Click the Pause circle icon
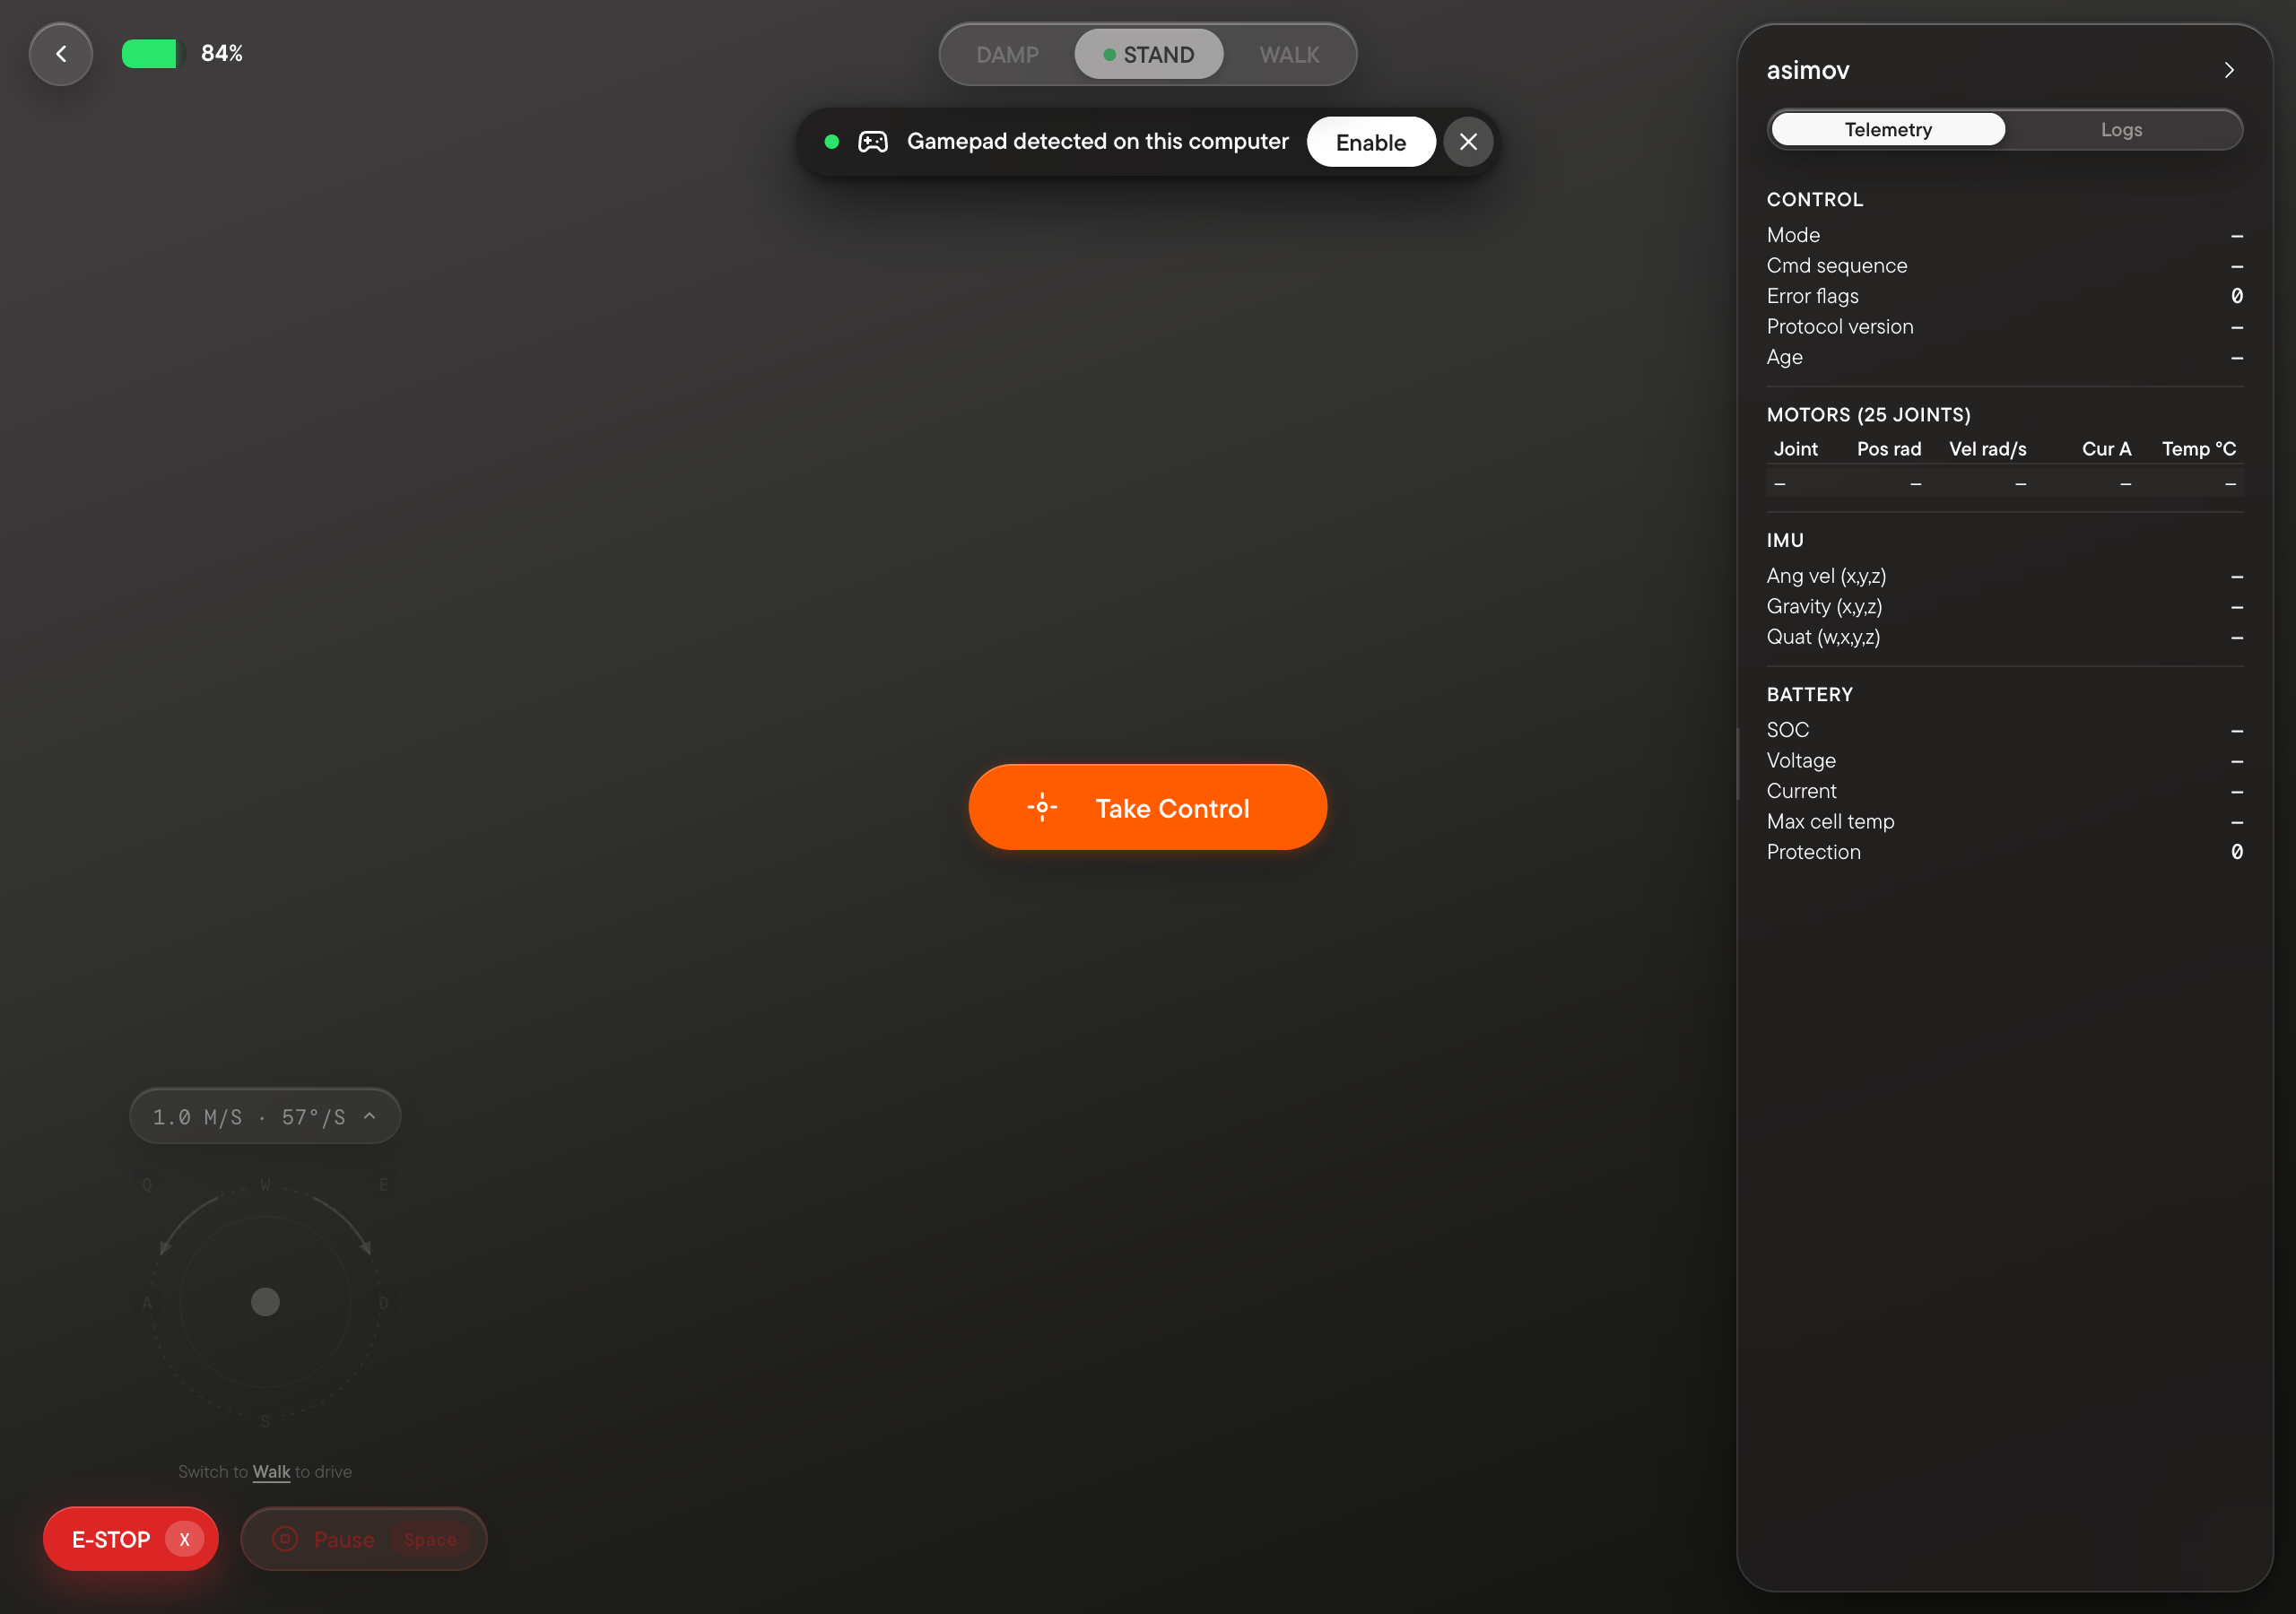 pyautogui.click(x=285, y=1539)
